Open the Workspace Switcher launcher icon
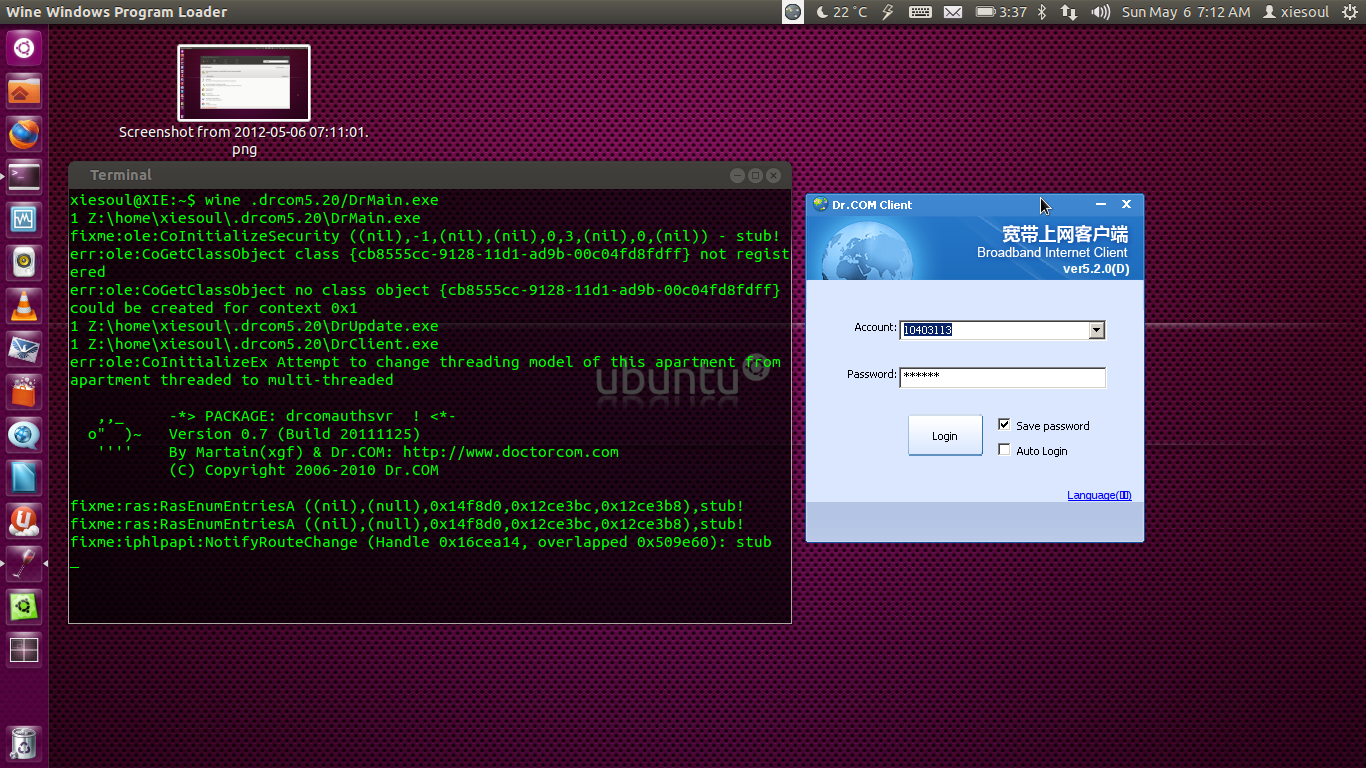This screenshot has height=768, width=1366. click(x=24, y=649)
